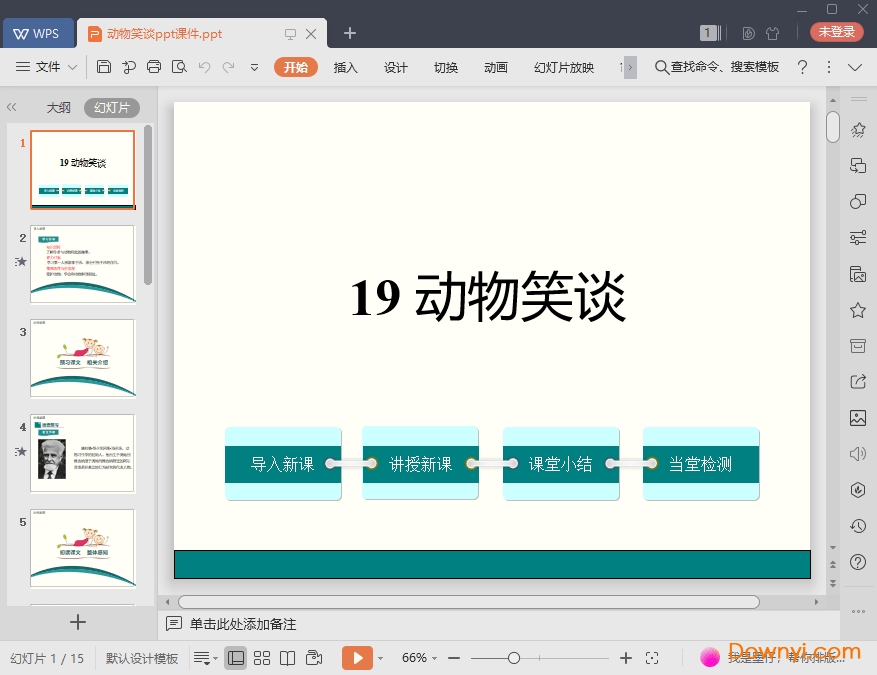Select the Print icon

click(x=153, y=67)
